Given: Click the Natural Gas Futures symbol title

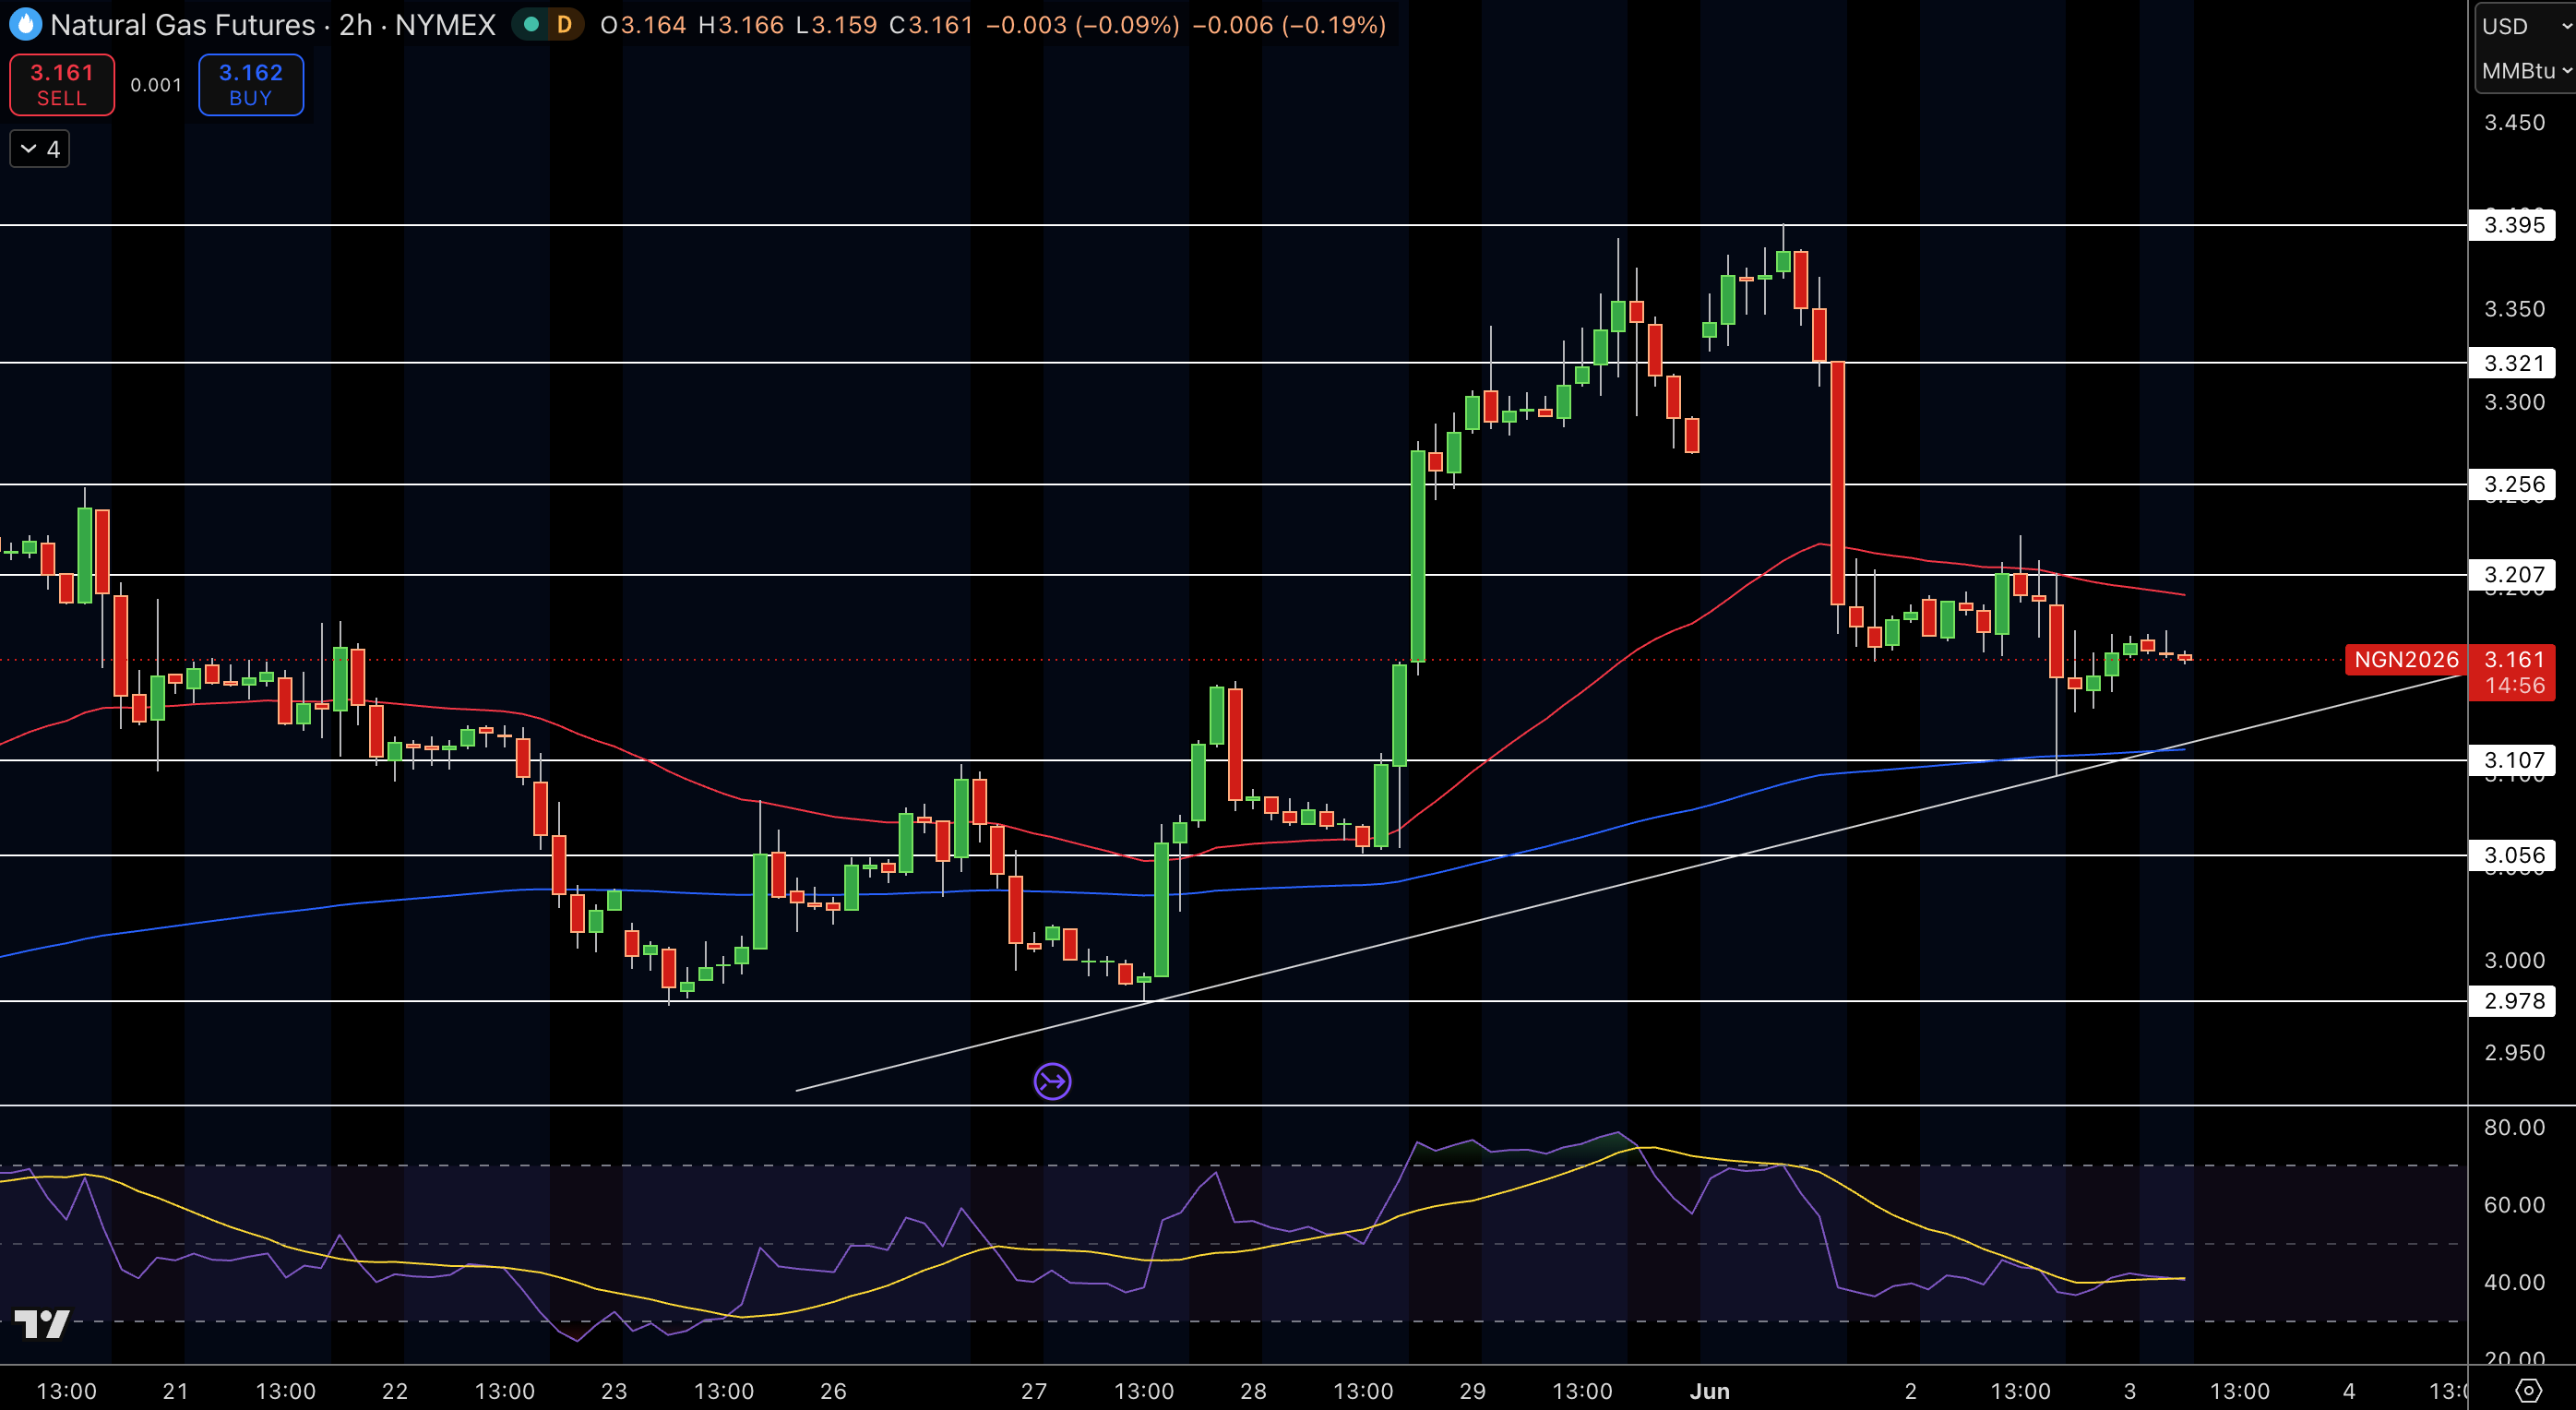Looking at the screenshot, I should 183,24.
